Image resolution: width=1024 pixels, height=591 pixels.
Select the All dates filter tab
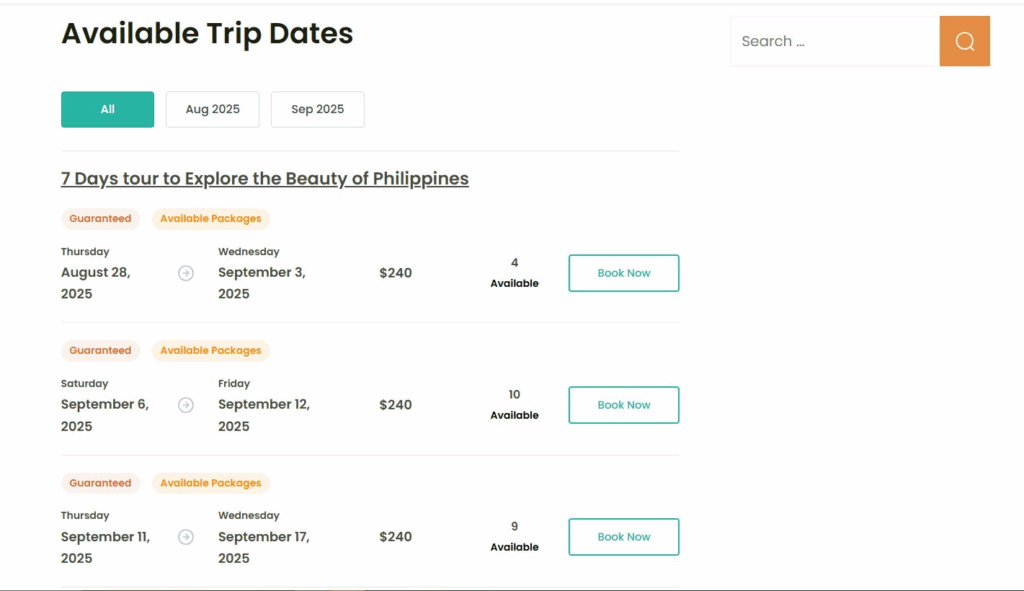(107, 110)
